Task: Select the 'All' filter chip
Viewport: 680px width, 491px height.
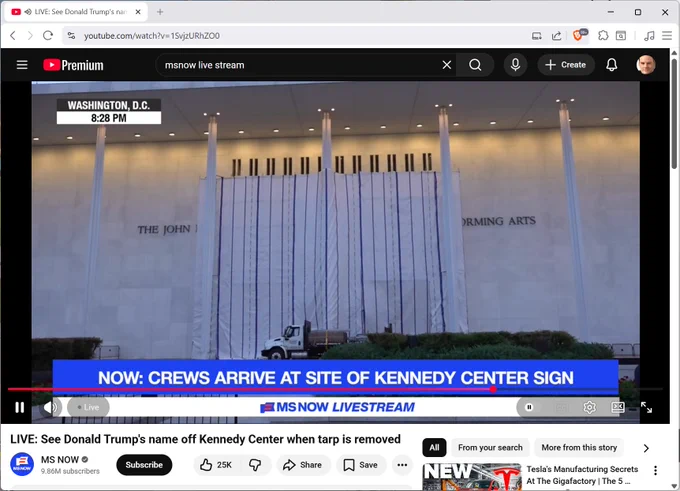Action: coord(435,448)
